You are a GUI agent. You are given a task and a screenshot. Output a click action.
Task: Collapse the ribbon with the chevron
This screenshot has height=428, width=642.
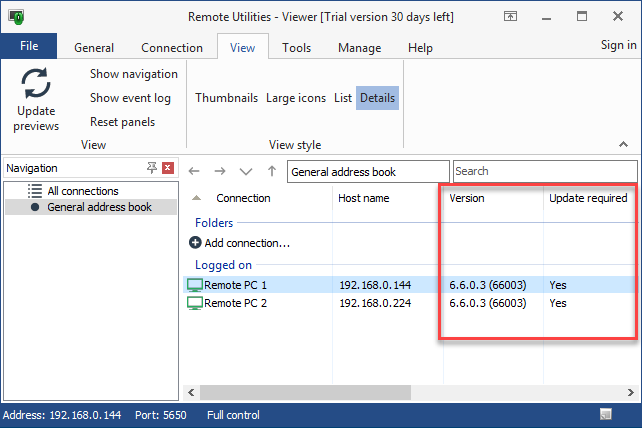pos(623,145)
